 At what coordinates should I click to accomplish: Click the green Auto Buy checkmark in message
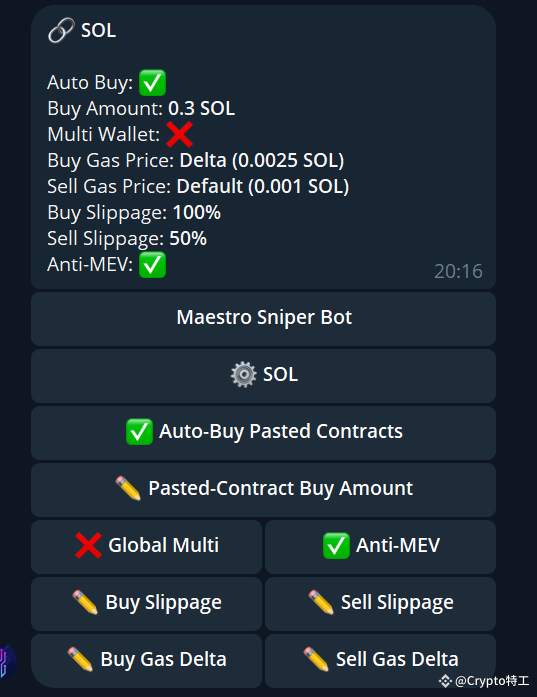[152, 83]
